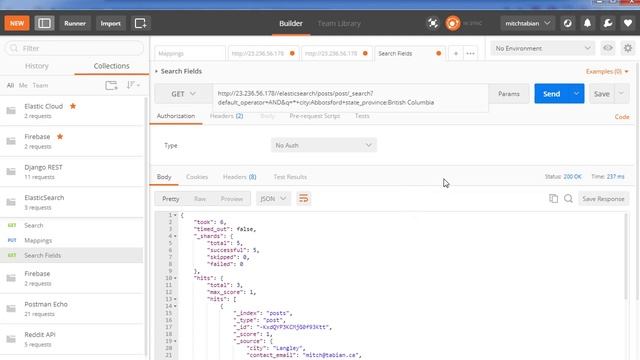The image size is (640, 360).
Task: Open the JSON format dropdown
Action: pyautogui.click(x=273, y=199)
